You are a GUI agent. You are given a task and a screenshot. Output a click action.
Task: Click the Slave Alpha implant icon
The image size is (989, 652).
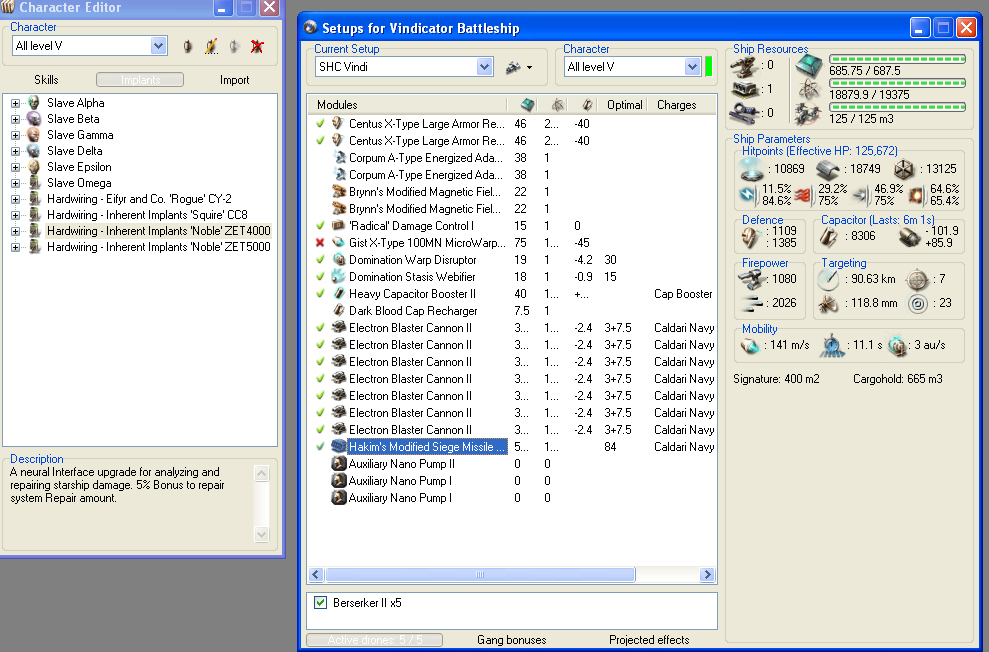[x=34, y=103]
